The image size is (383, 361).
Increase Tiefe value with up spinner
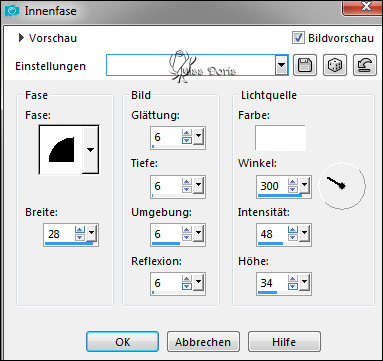(x=187, y=181)
